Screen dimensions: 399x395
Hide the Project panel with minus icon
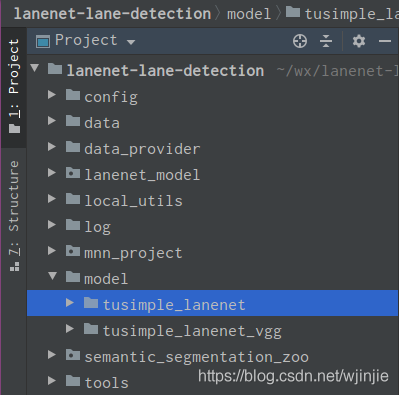(385, 41)
